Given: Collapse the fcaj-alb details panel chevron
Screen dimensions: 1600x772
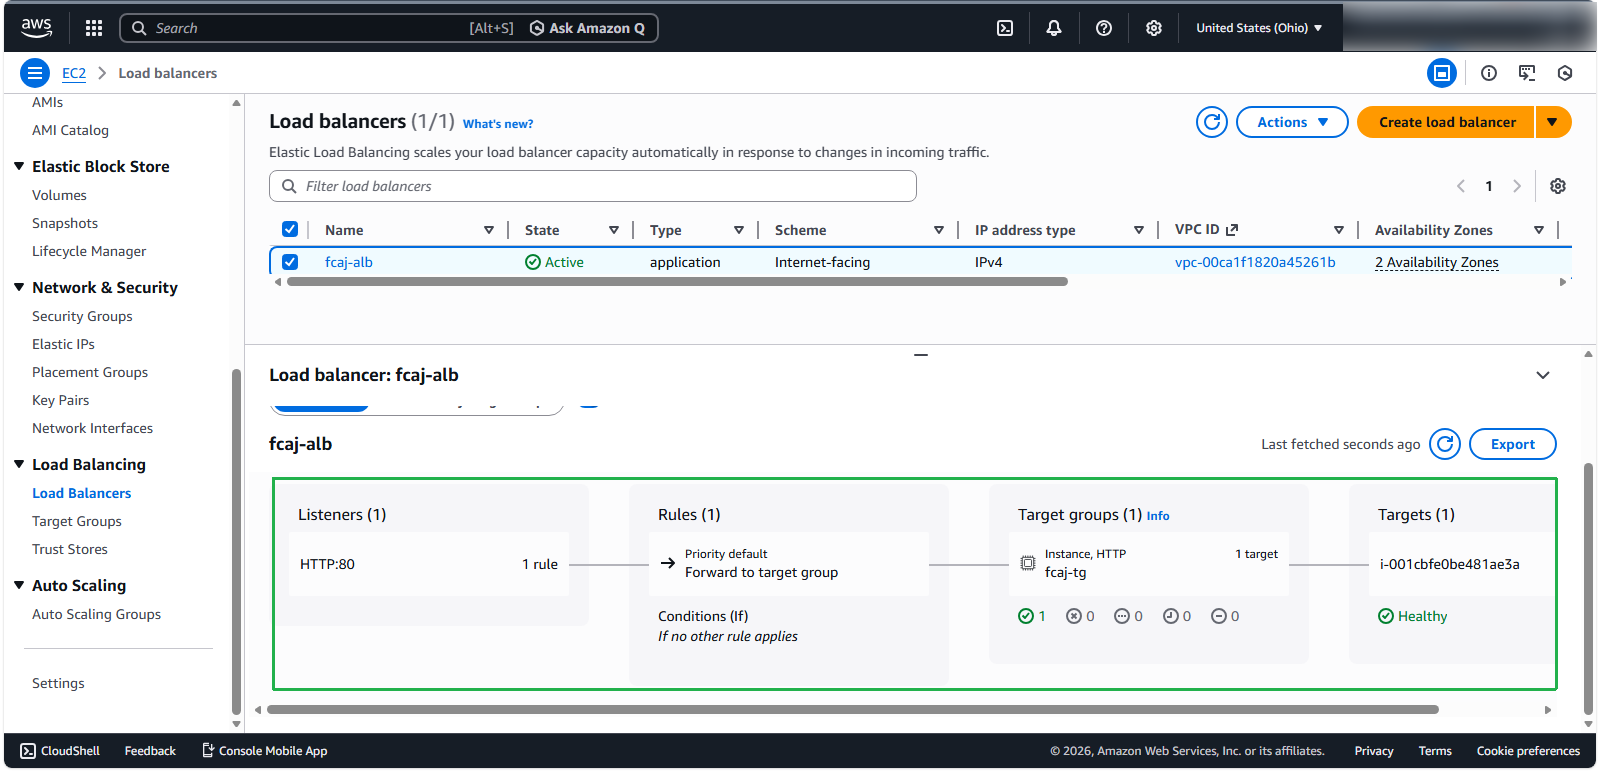Looking at the screenshot, I should click(x=1543, y=375).
